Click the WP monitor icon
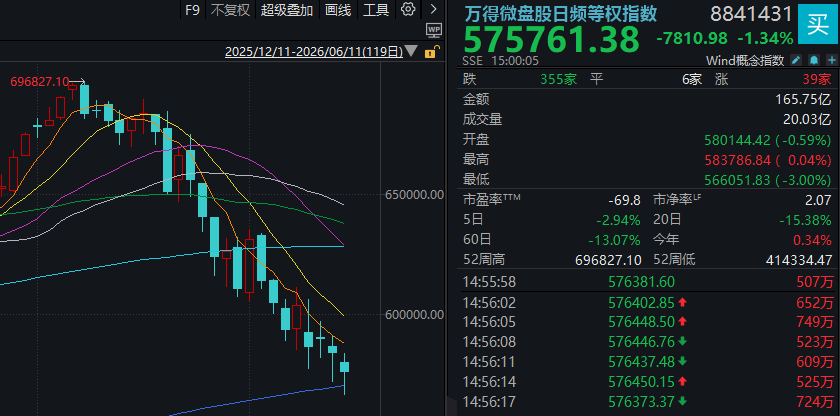Screen dimensions: 840x416 pyautogui.click(x=434, y=29)
